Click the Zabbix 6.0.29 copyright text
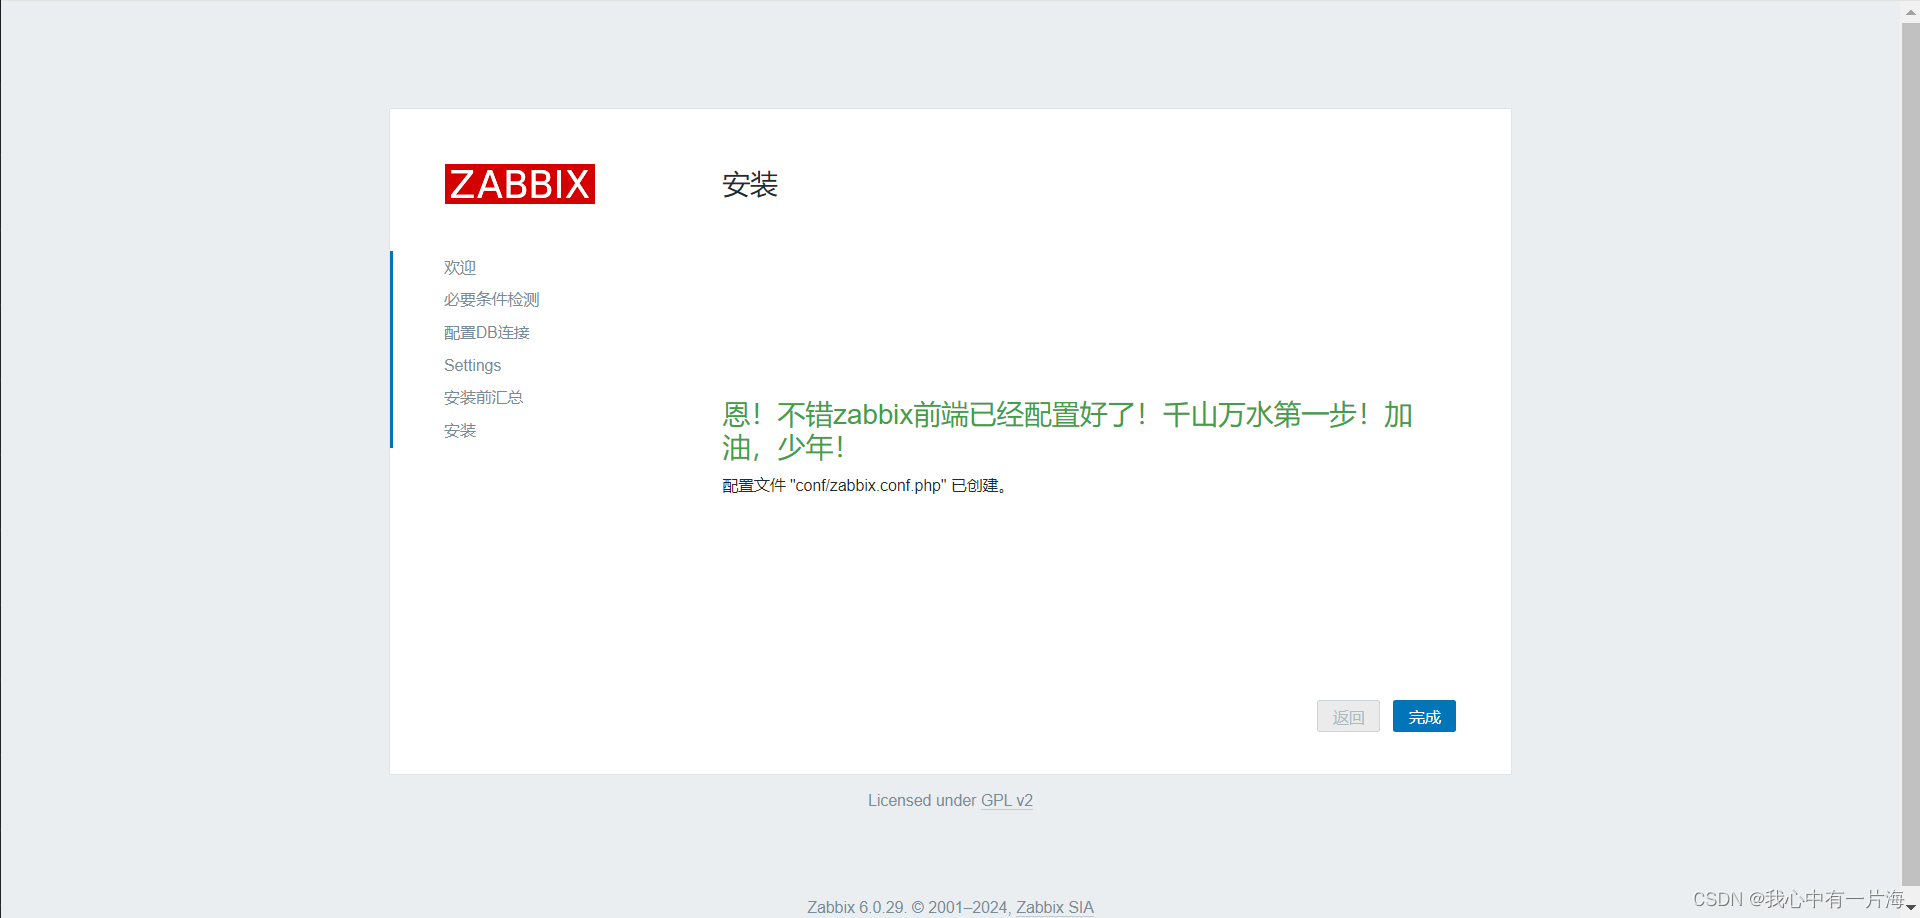 pyautogui.click(x=909, y=907)
